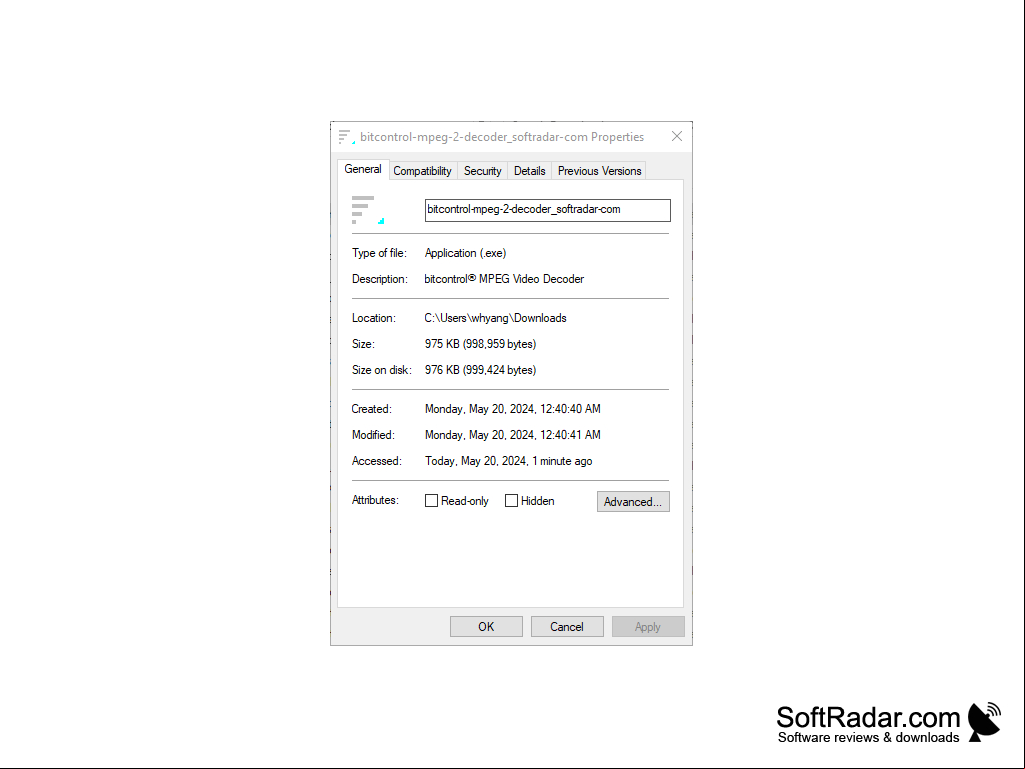Click the C:\Users\whyang\Downloads location path
Screen dimensions: 1025x769
click(x=496, y=318)
